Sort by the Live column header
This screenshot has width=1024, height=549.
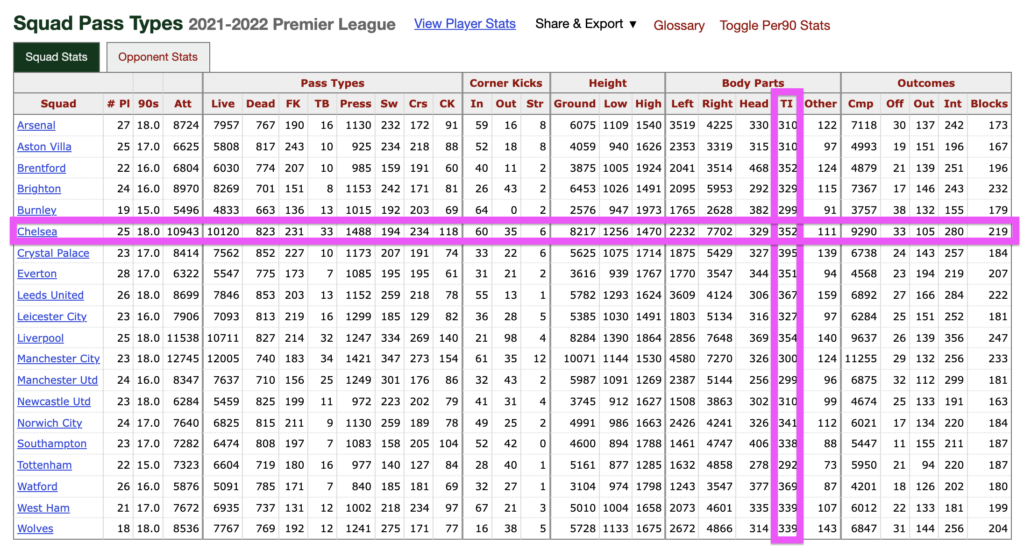(x=223, y=104)
